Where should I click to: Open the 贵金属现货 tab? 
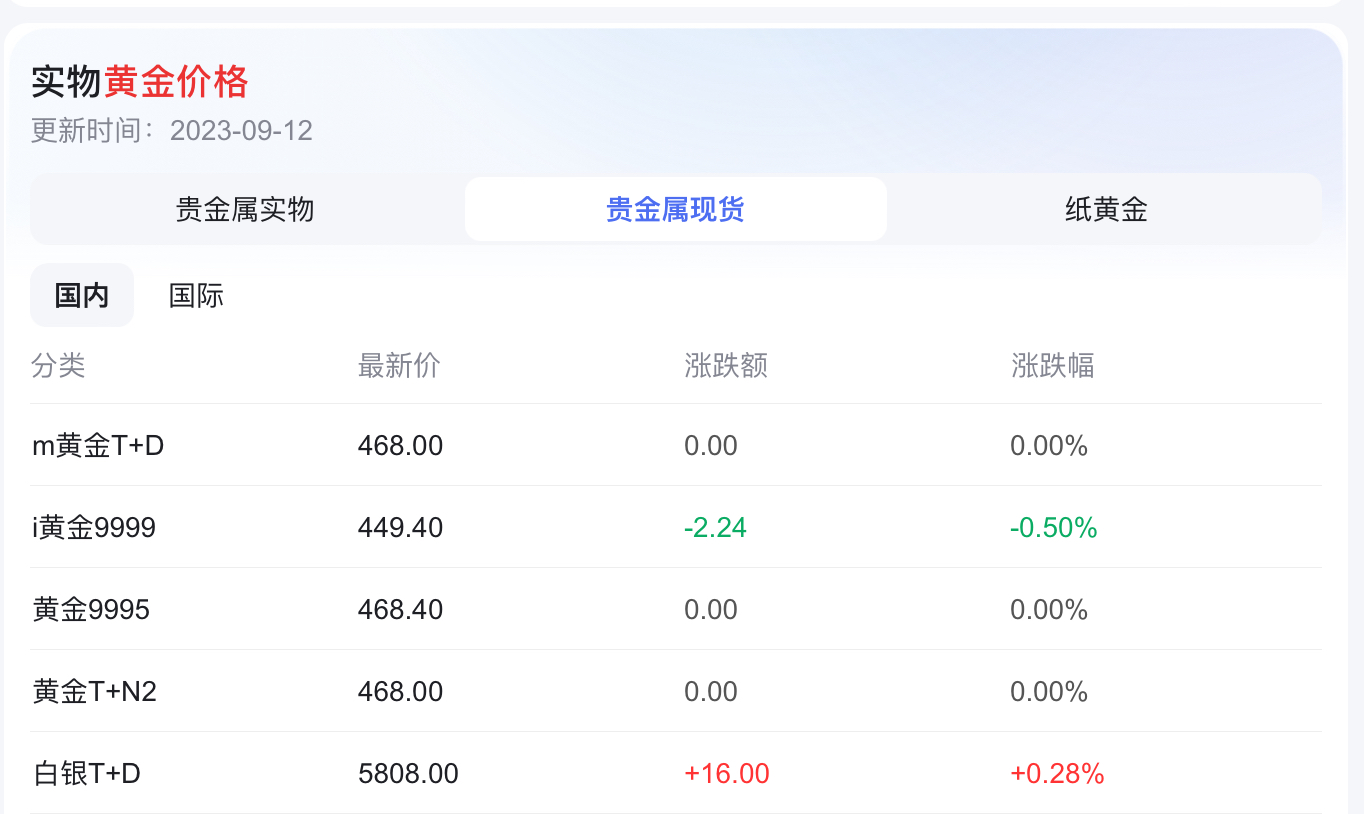coord(675,208)
